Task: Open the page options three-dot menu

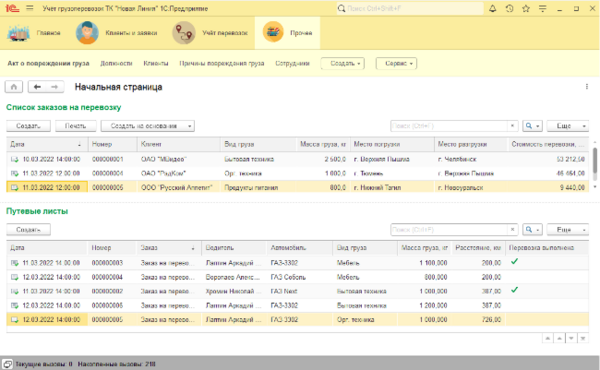Action: (x=587, y=87)
